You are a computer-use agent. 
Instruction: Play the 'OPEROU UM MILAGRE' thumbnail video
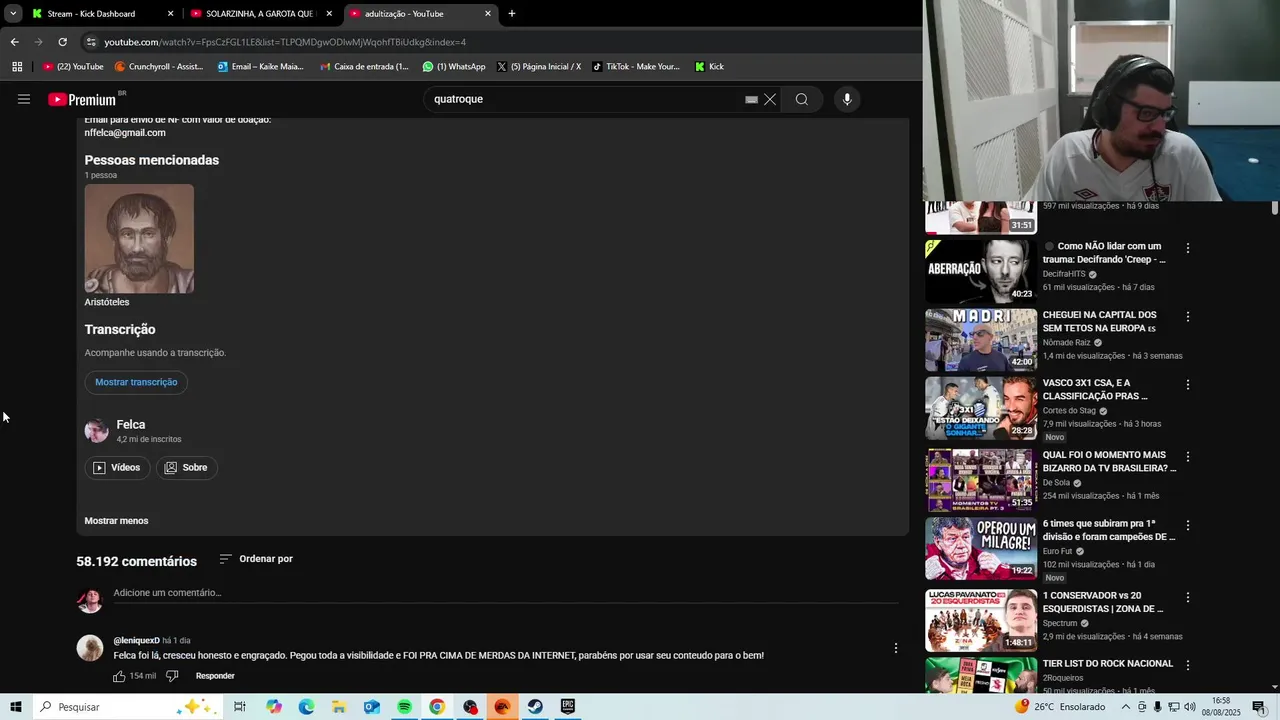(981, 548)
